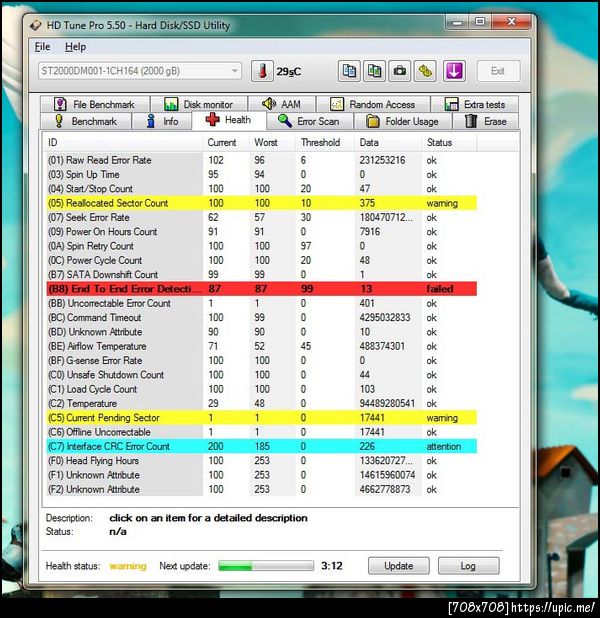
Task: Click the HD Tune title bar app icon
Action: [35, 26]
